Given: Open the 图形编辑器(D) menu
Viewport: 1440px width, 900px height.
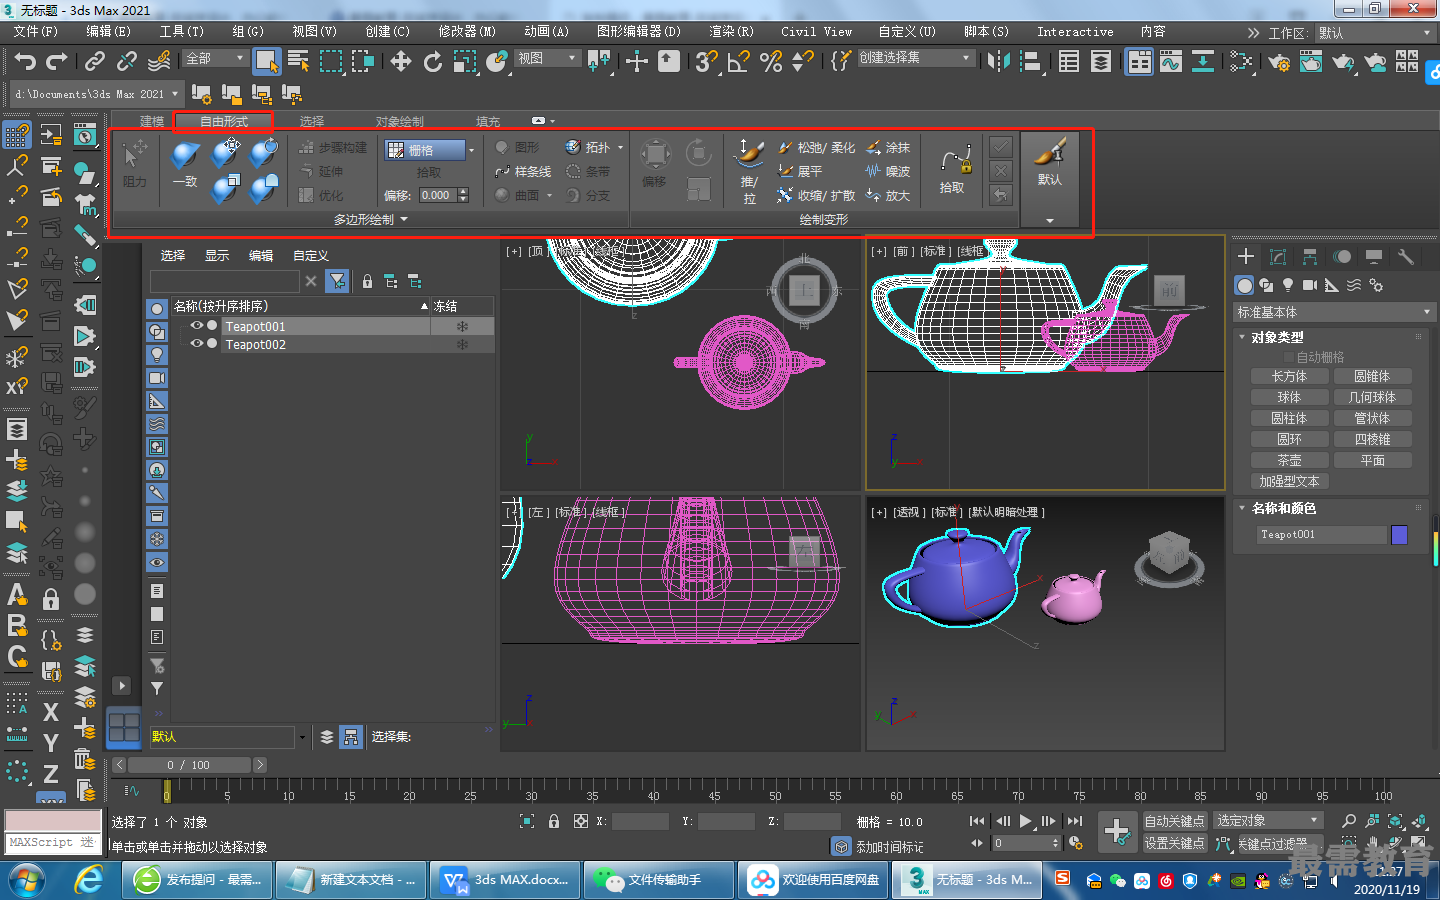Looking at the screenshot, I should click(639, 32).
